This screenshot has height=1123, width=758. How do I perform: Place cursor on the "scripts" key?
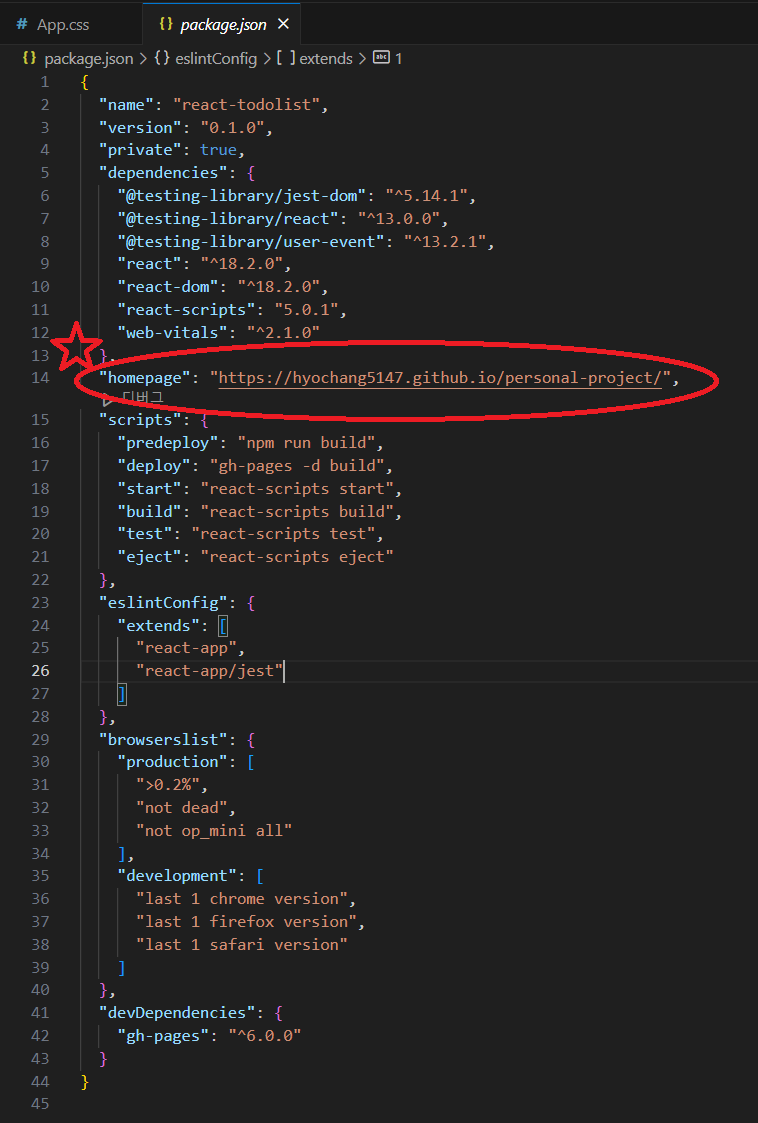[x=140, y=420]
